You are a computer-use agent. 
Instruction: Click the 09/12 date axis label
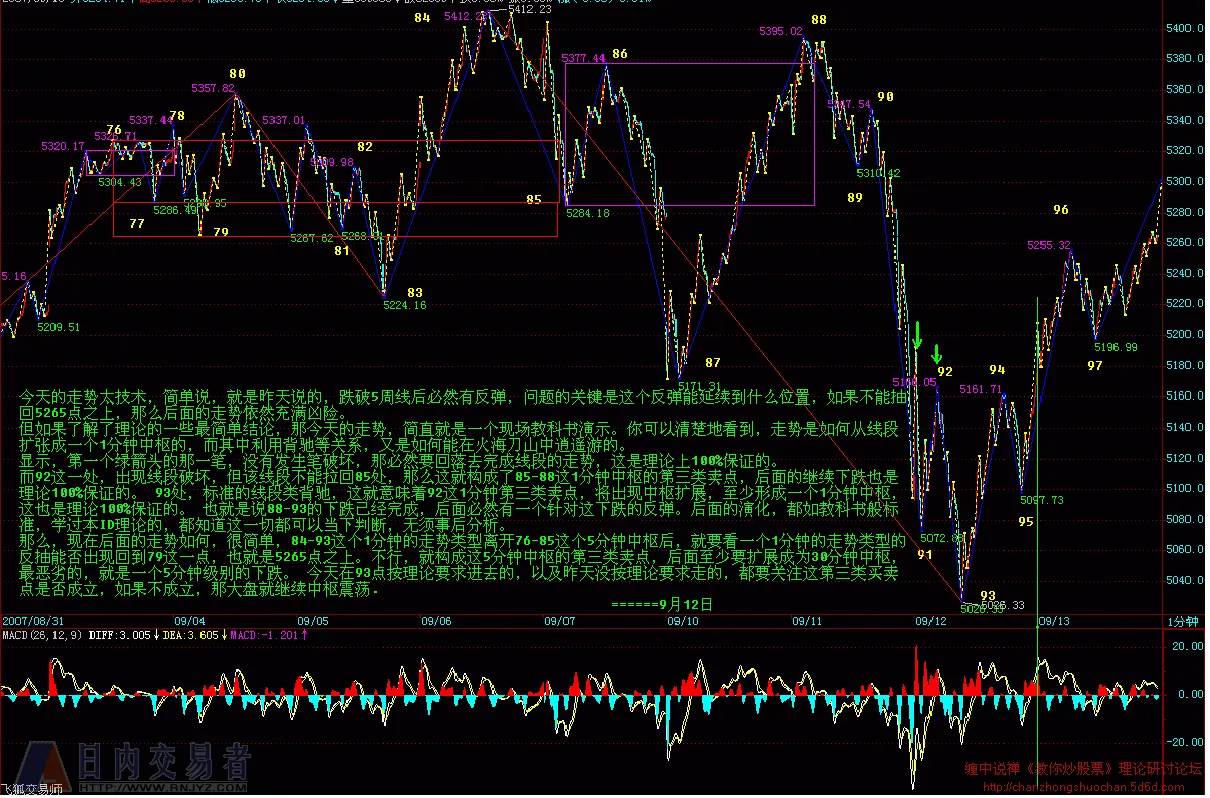point(930,621)
